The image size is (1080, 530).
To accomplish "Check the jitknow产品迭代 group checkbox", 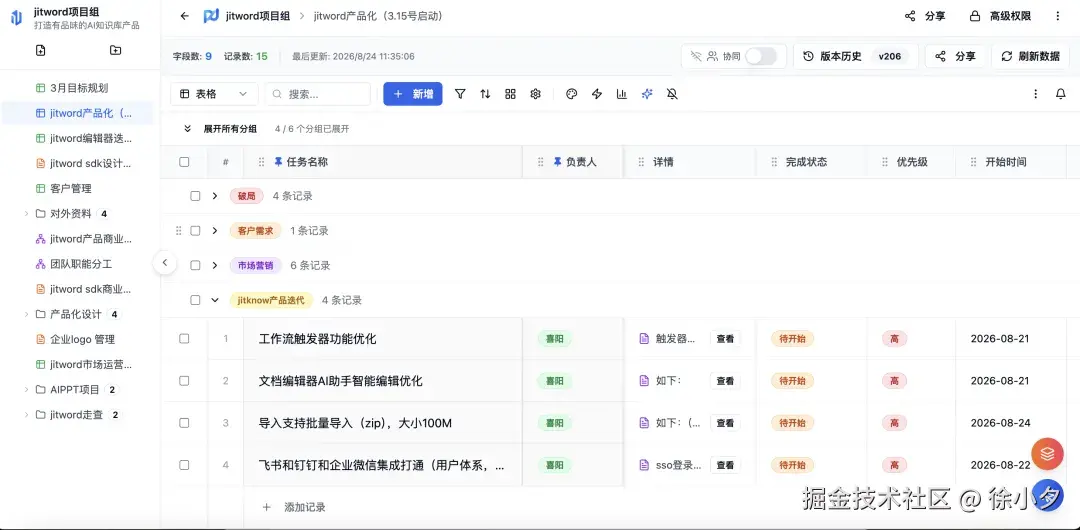I will point(195,300).
